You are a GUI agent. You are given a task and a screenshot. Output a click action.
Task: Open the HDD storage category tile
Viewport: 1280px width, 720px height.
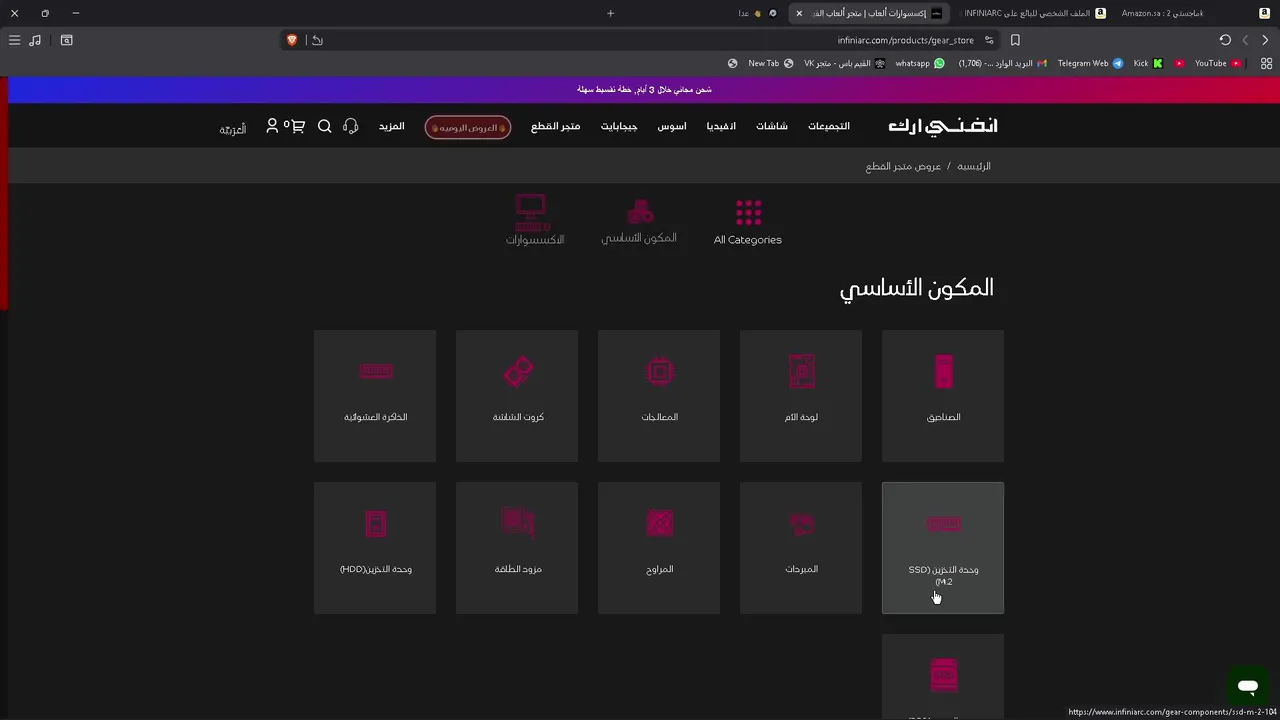(x=375, y=548)
